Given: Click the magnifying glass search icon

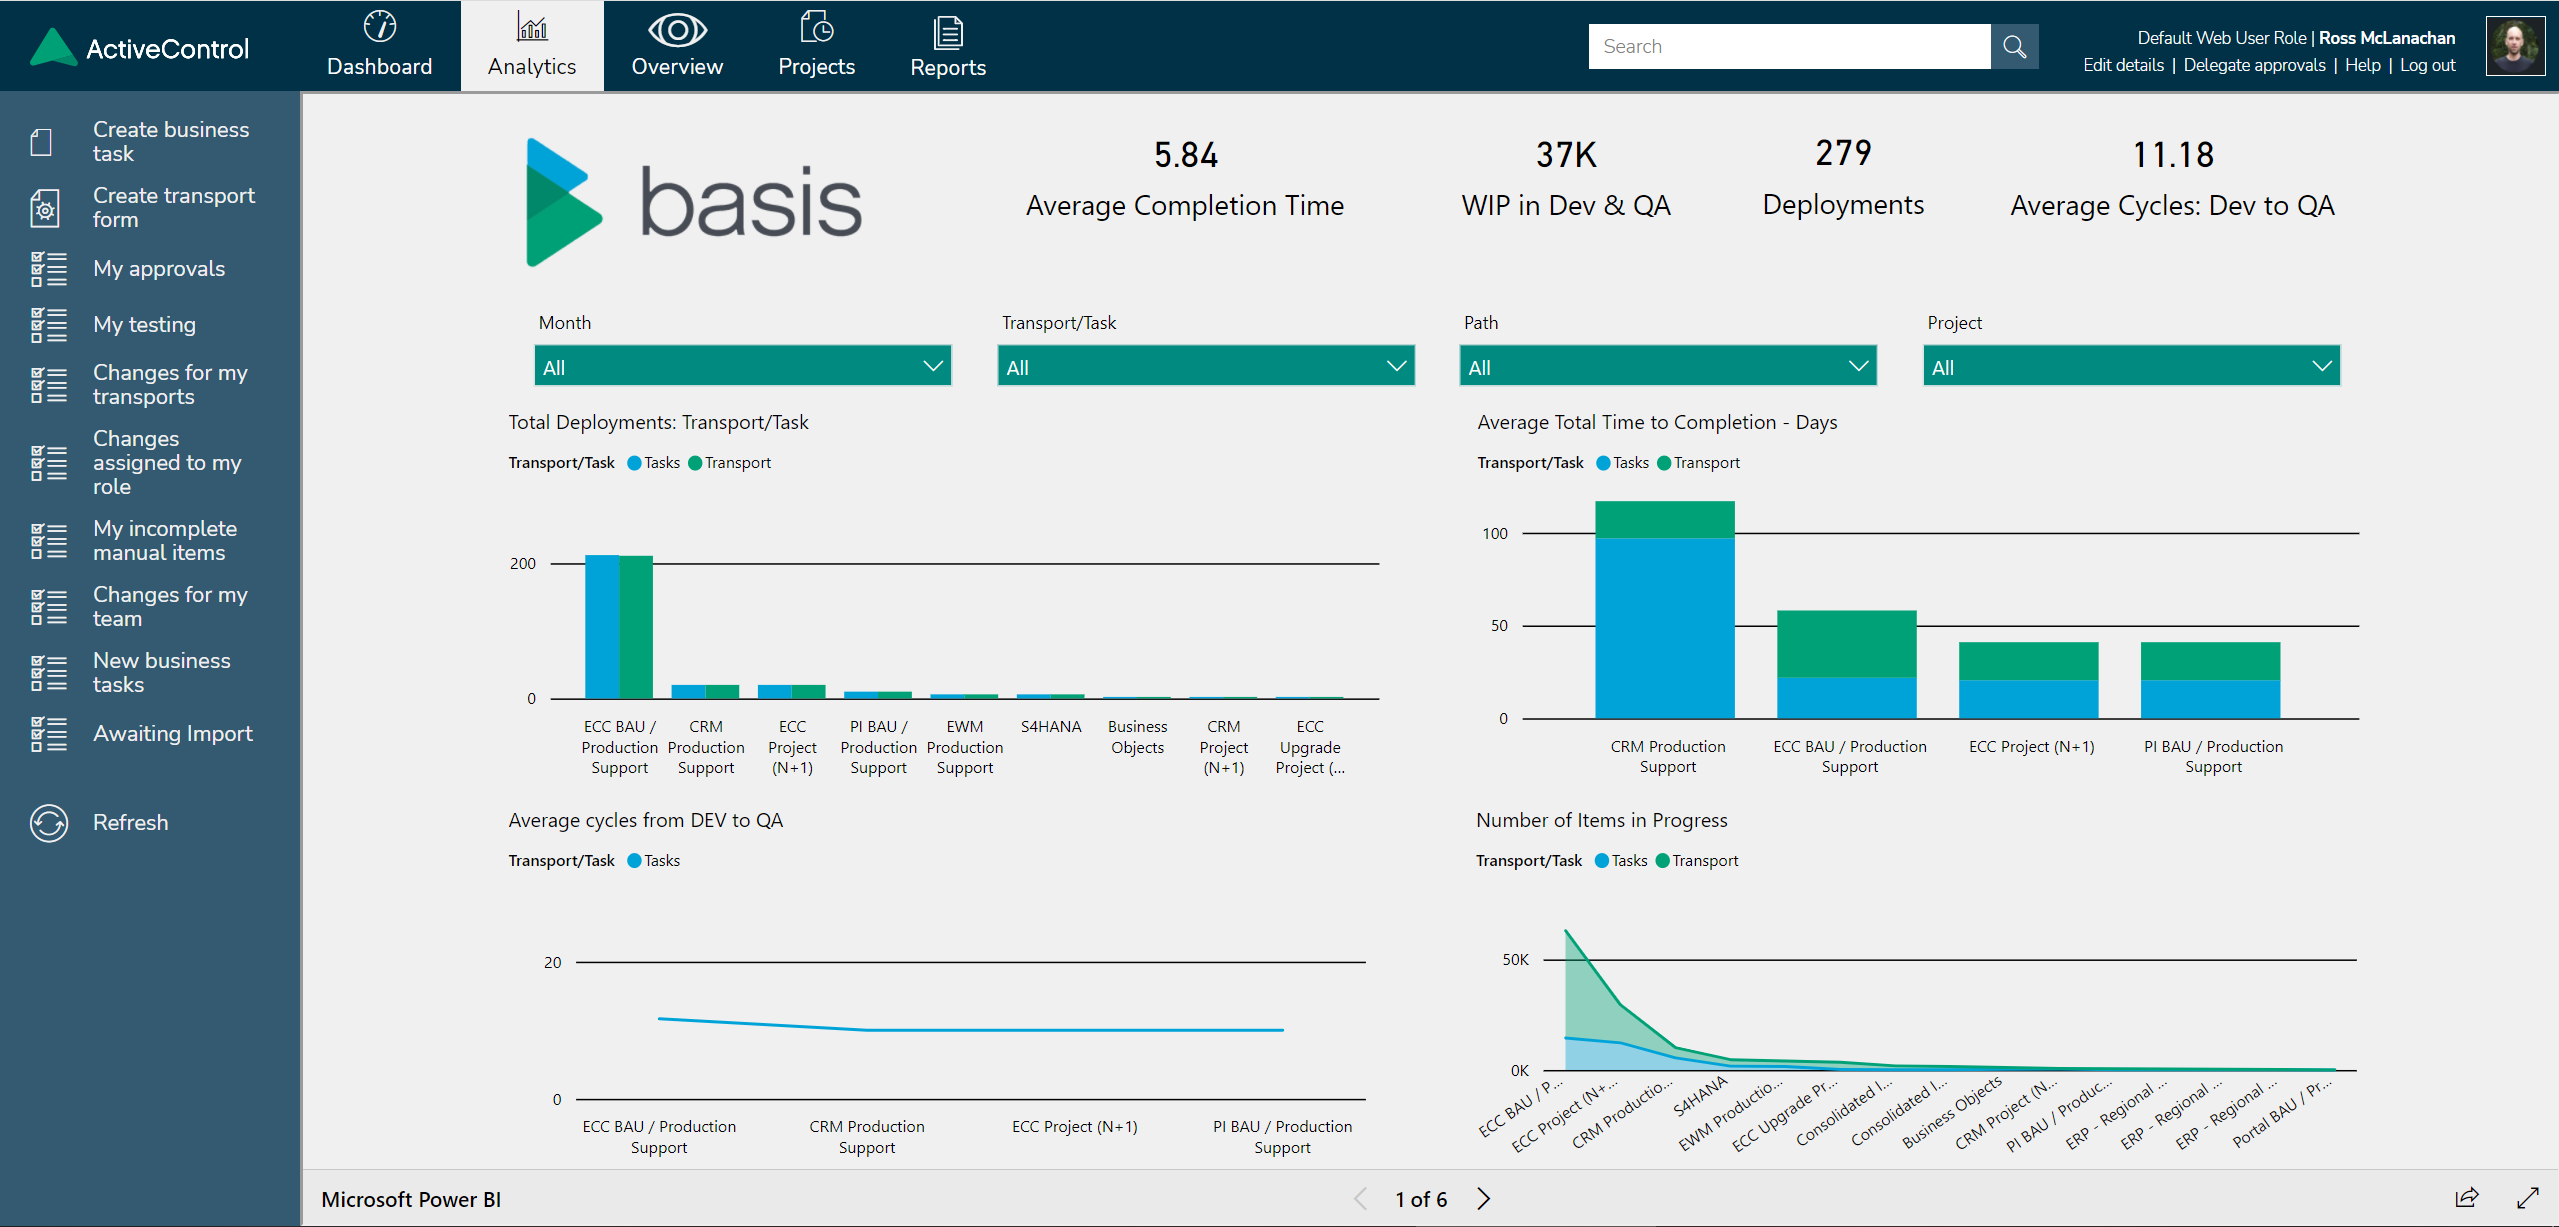Looking at the screenshot, I should pos(2014,46).
